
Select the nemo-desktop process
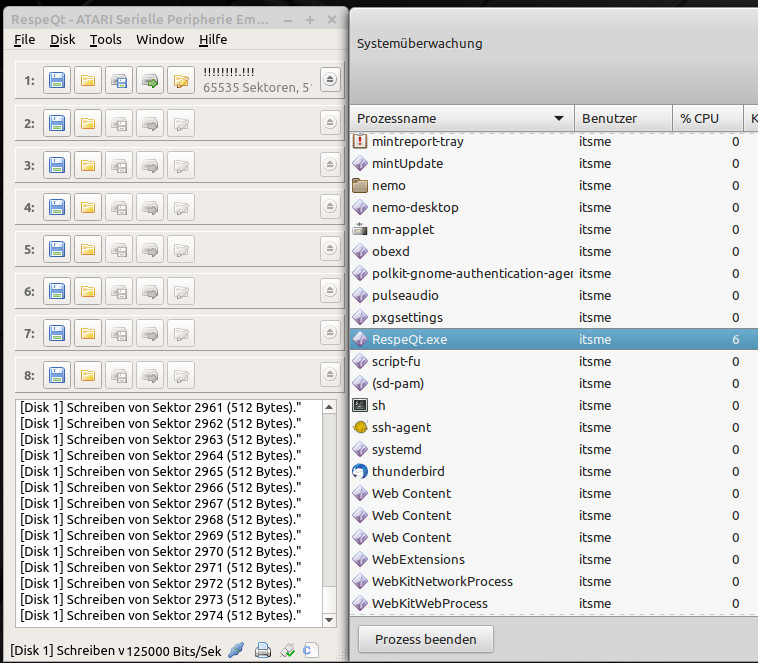[554, 207]
